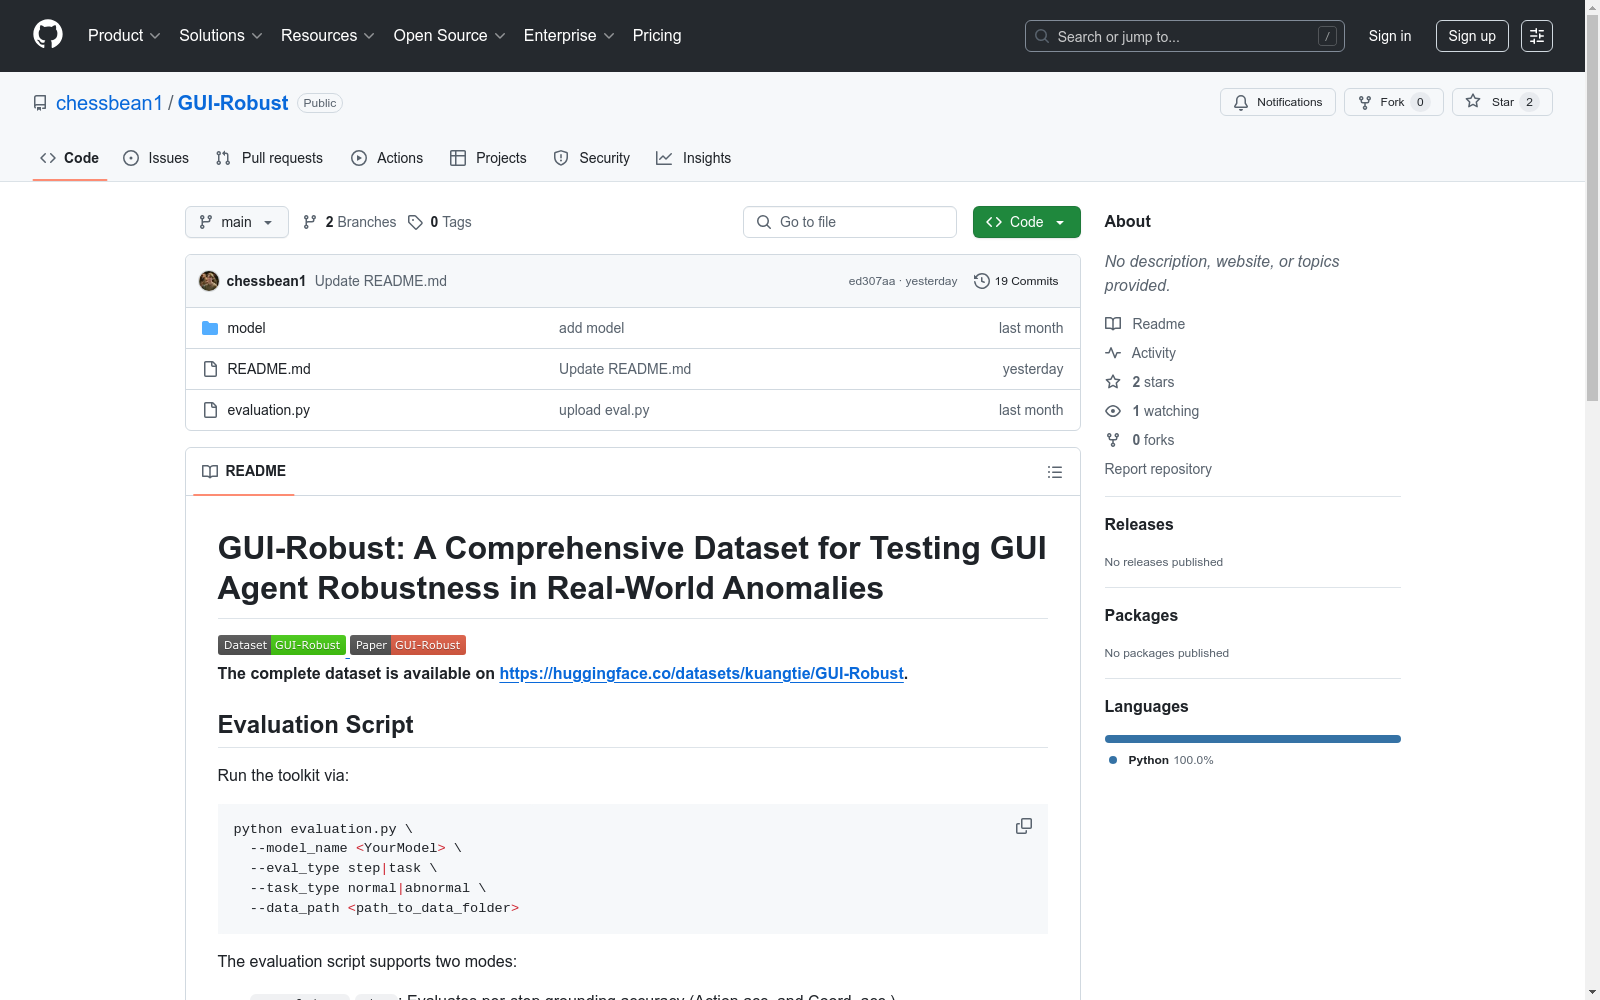Click the forks icon in About
Viewport: 1600px width, 1000px height.
coord(1113,440)
